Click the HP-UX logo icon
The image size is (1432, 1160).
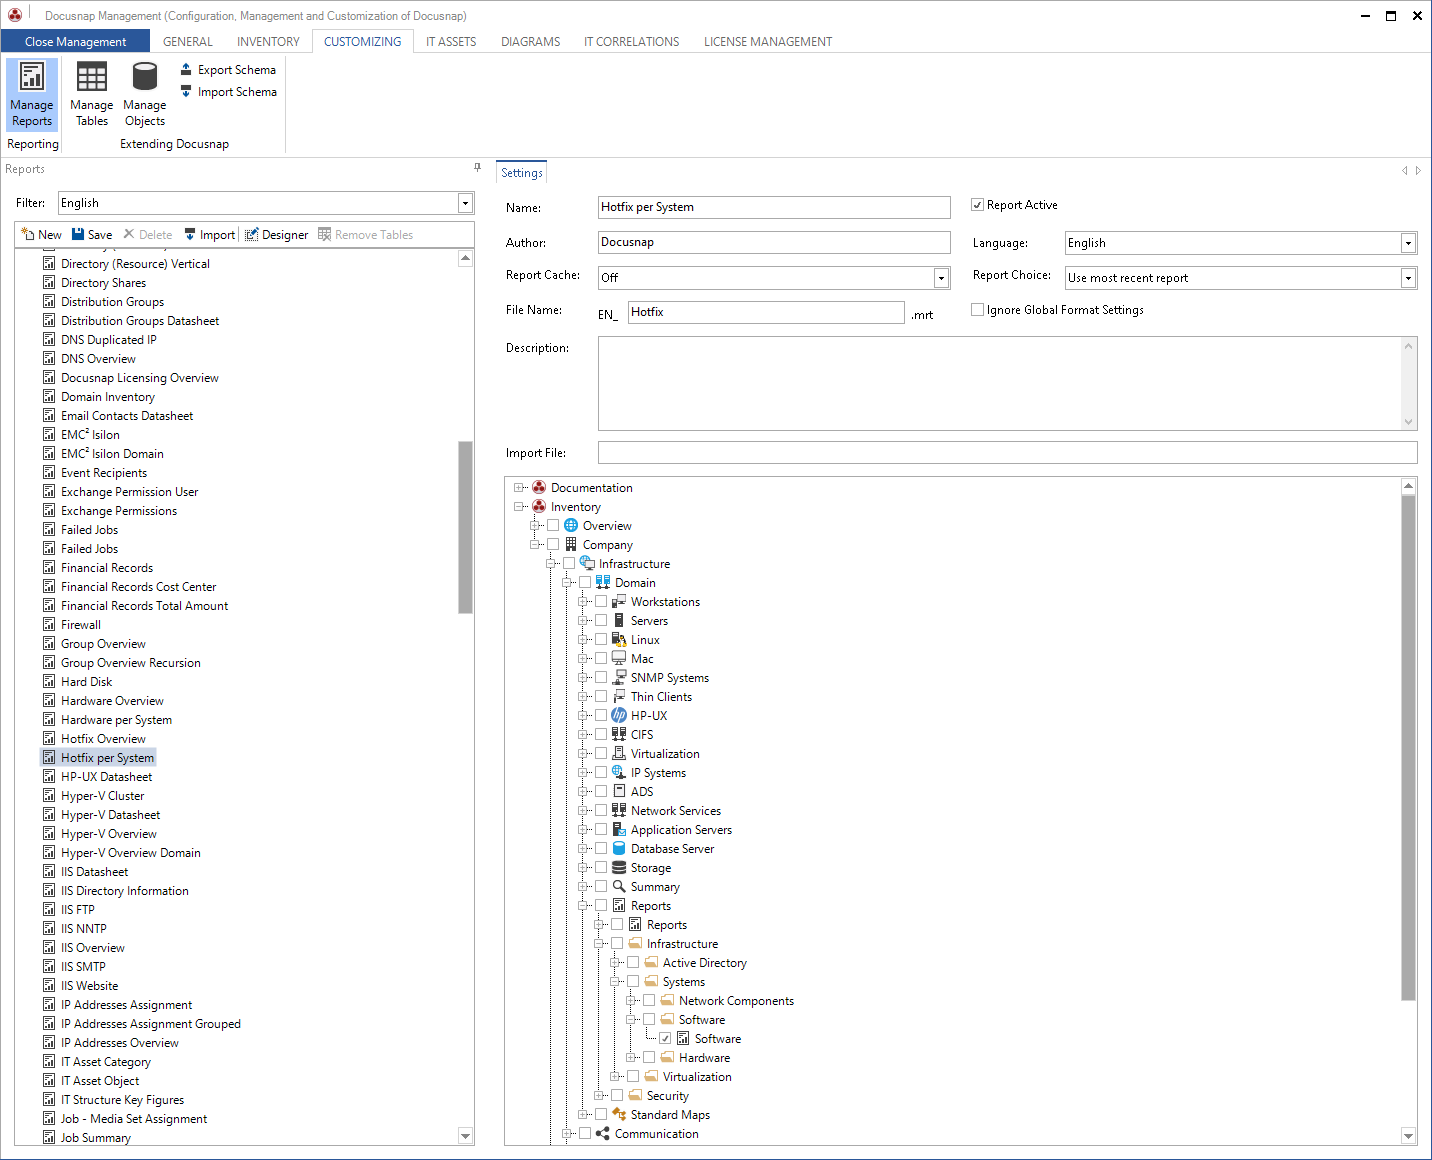(x=619, y=715)
